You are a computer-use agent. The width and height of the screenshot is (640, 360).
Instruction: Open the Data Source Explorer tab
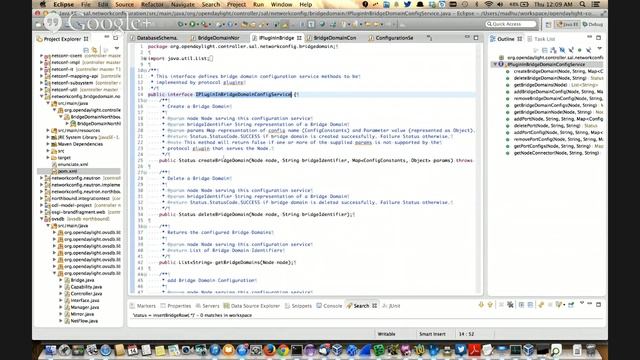pos(252,306)
